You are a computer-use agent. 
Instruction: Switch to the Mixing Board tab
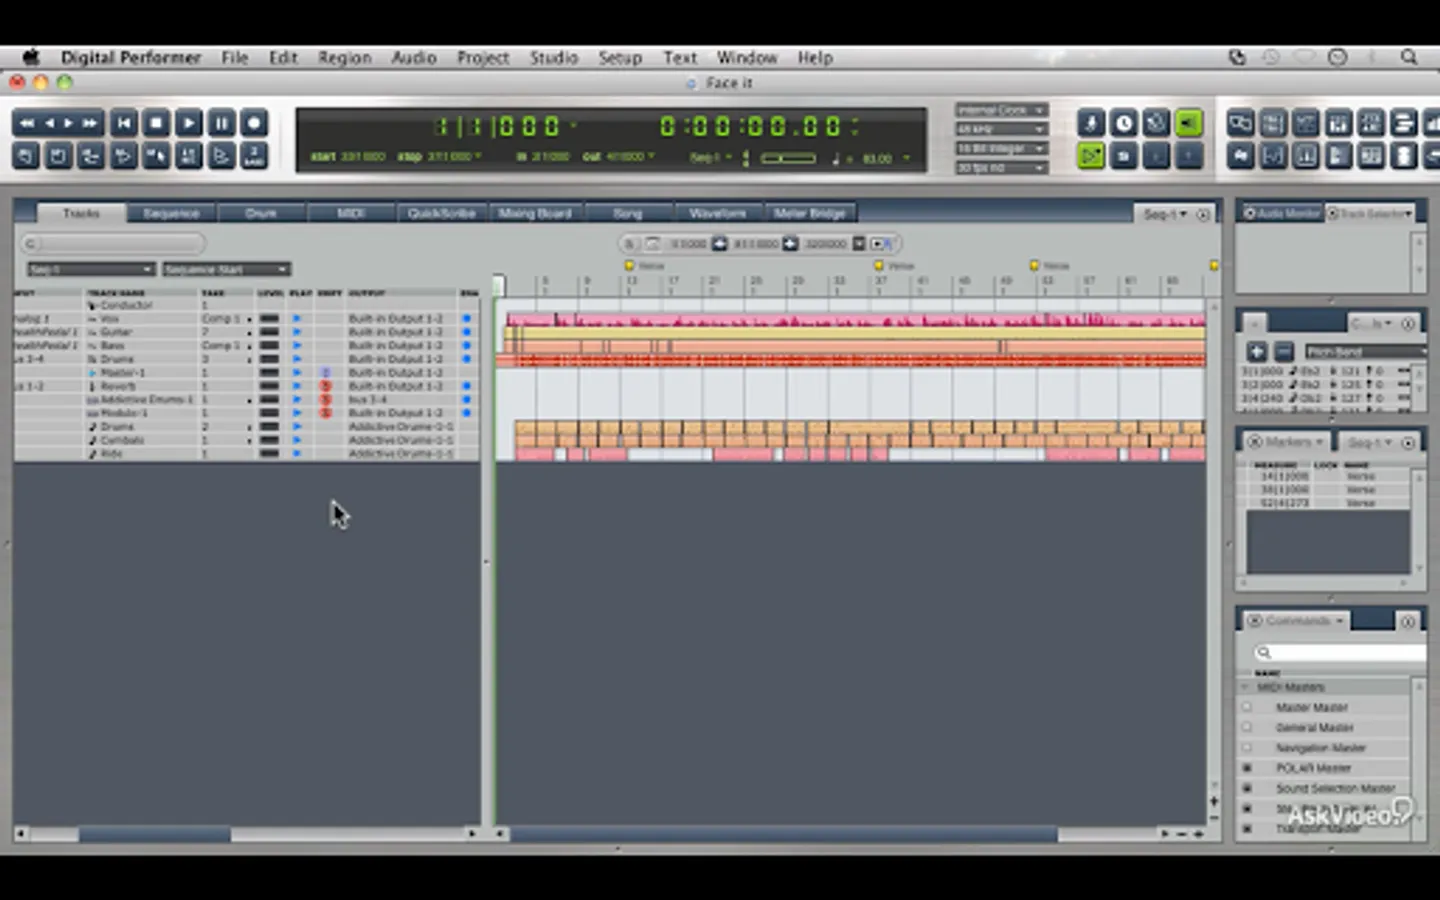pos(535,213)
